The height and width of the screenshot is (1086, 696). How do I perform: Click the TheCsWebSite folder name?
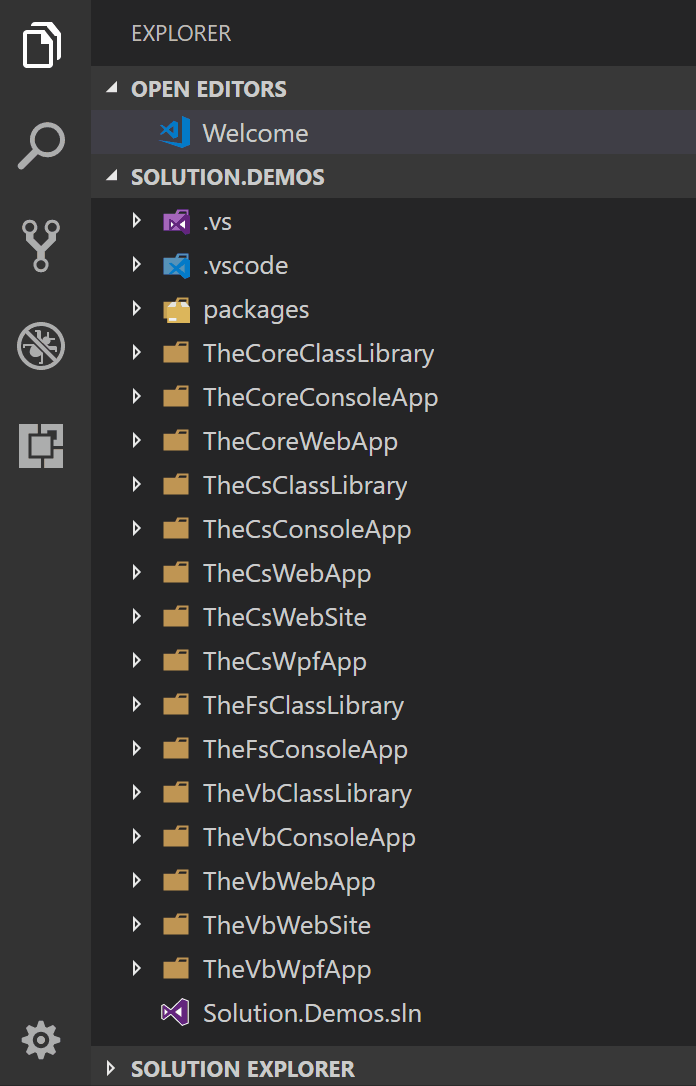coord(285,617)
